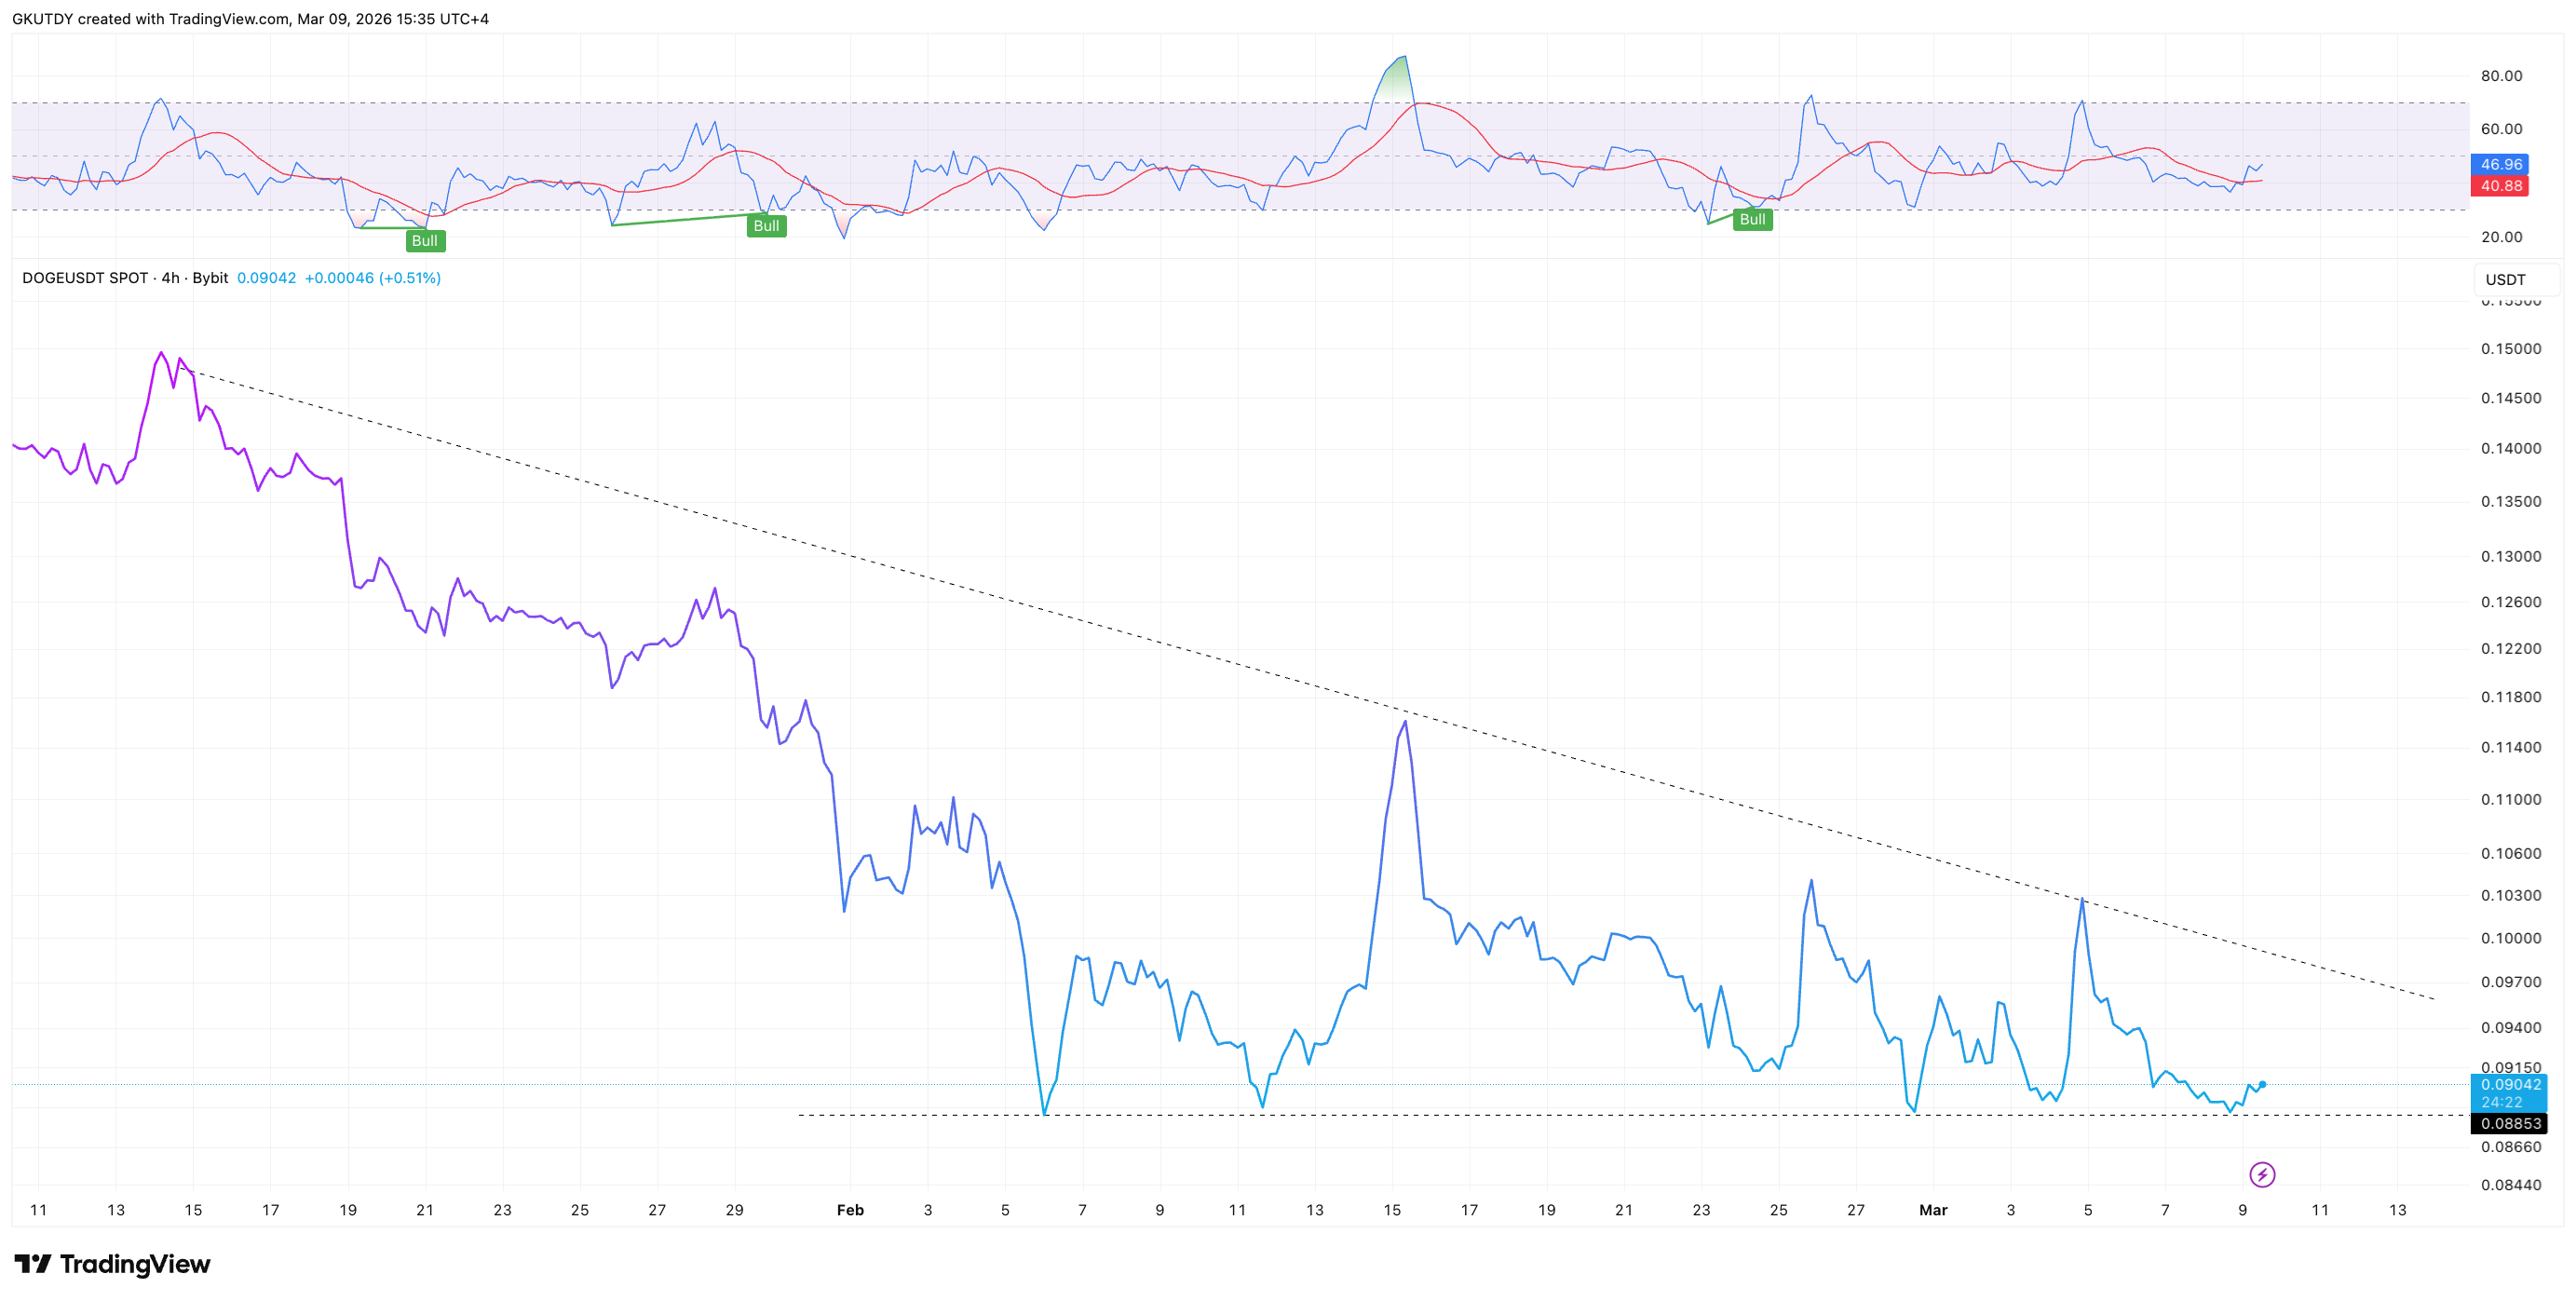Click the blue 0.09042 current price label
This screenshot has height=1301, width=2576.
click(x=2510, y=1085)
